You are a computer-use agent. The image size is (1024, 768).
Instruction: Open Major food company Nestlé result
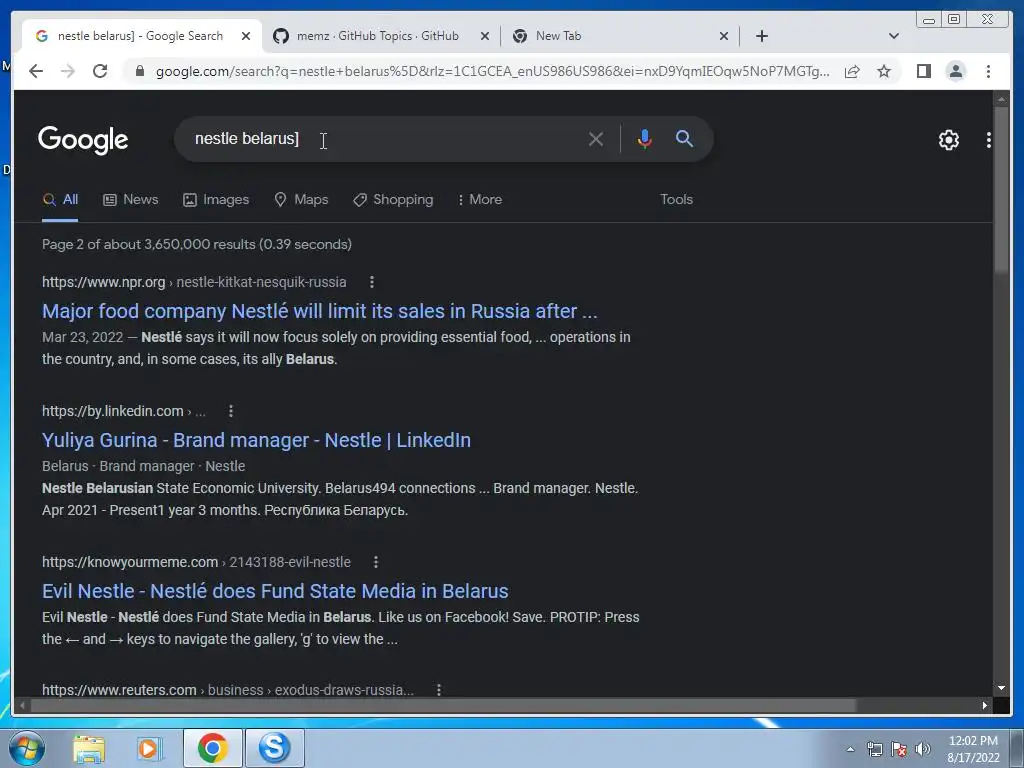[x=319, y=312]
